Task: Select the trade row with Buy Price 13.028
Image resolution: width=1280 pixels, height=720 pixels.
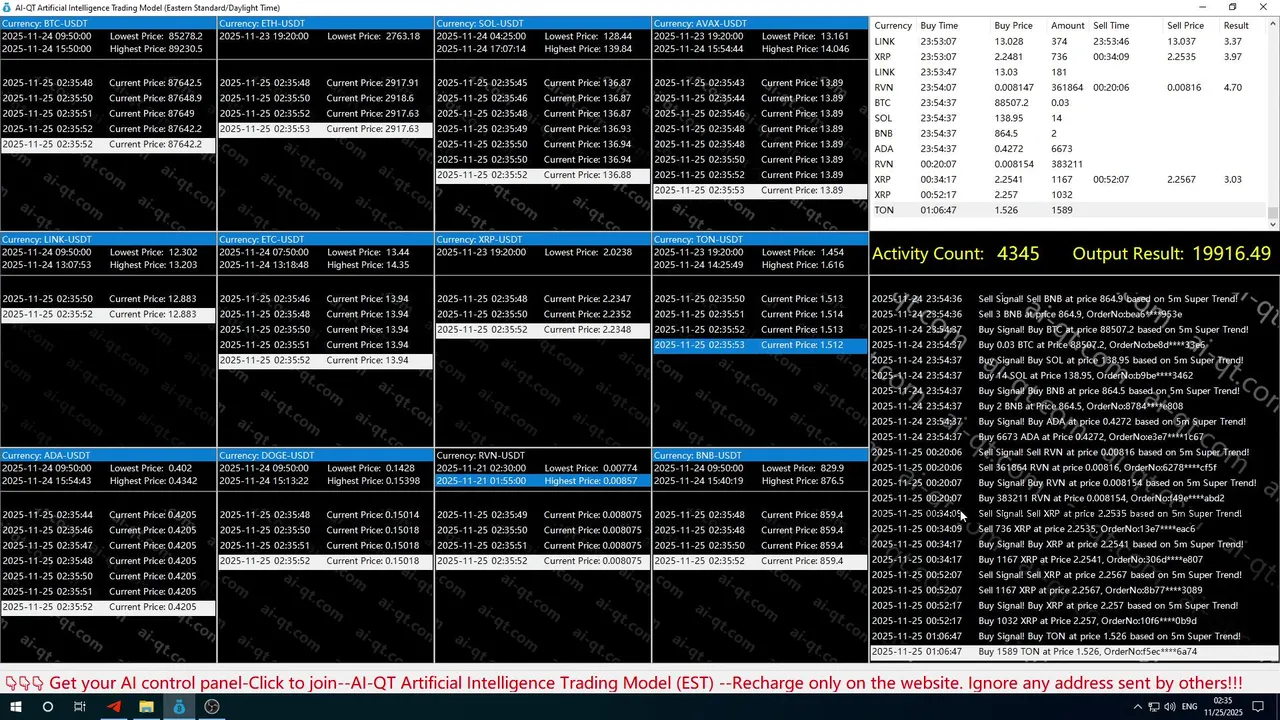Action: tap(1069, 42)
